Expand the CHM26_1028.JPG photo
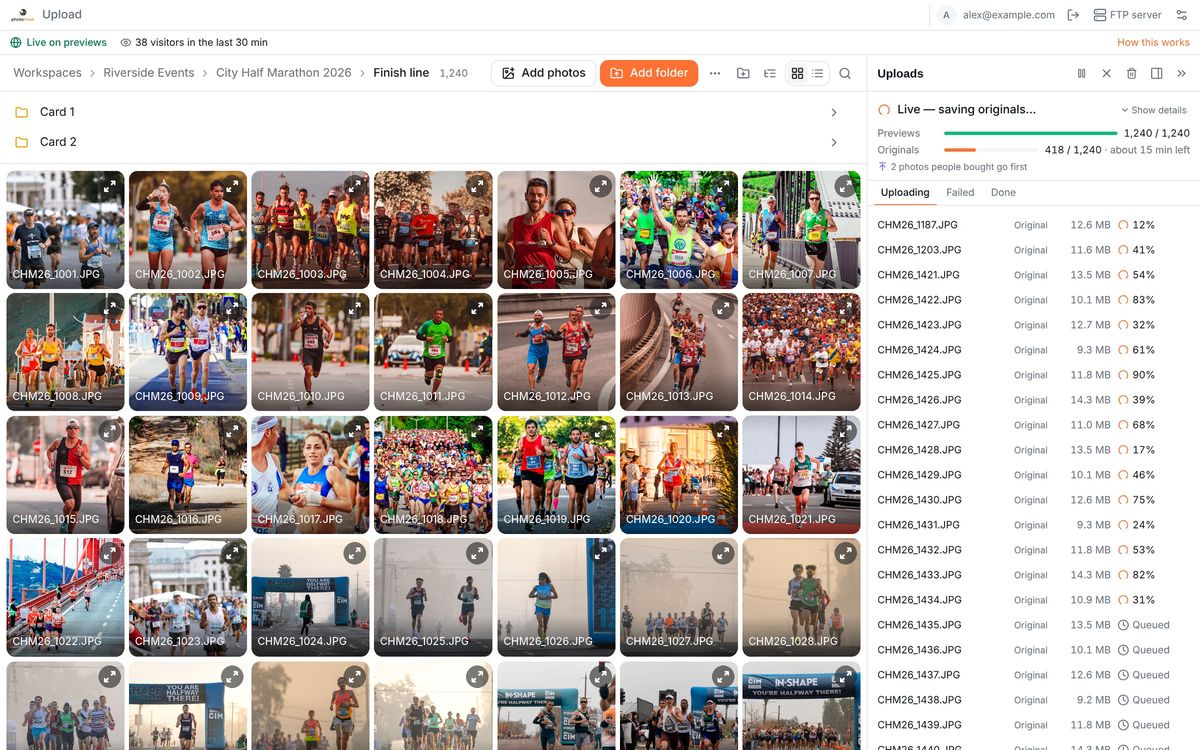Screen dimensions: 1200x750 point(845,553)
